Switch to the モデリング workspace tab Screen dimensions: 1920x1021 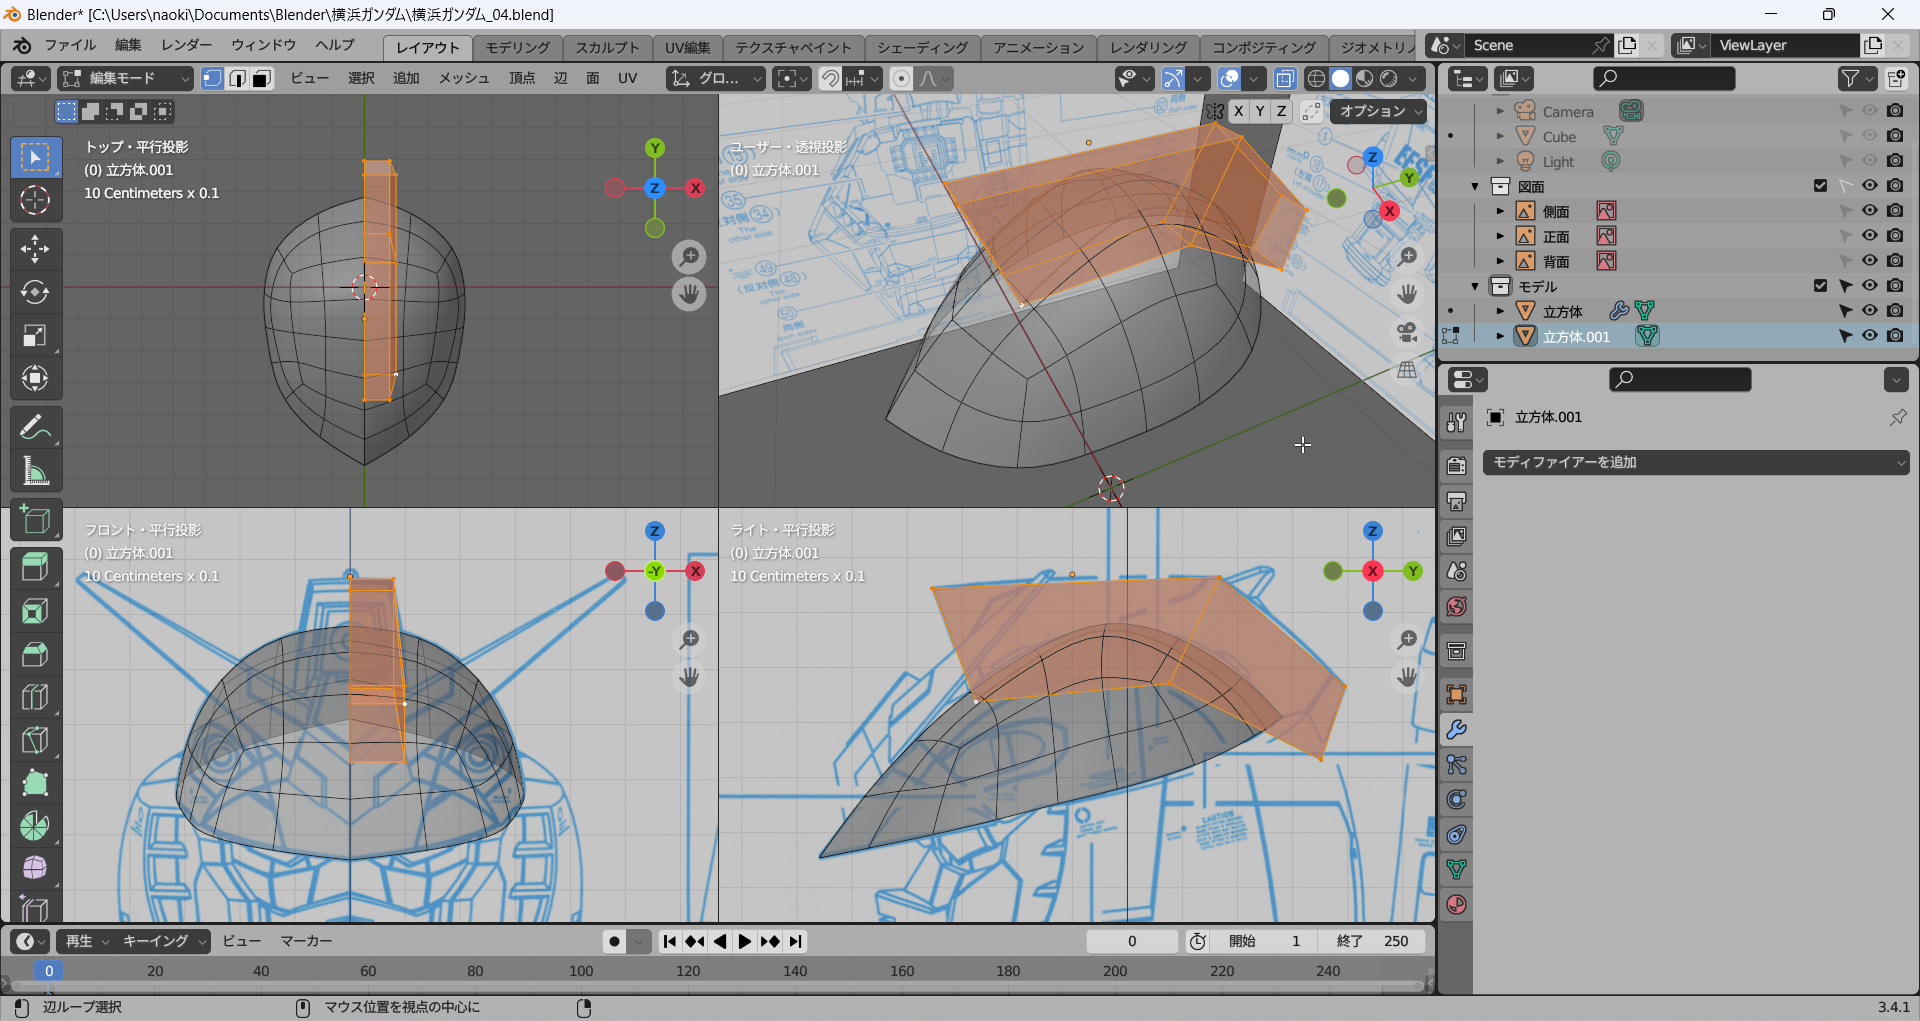517,47
